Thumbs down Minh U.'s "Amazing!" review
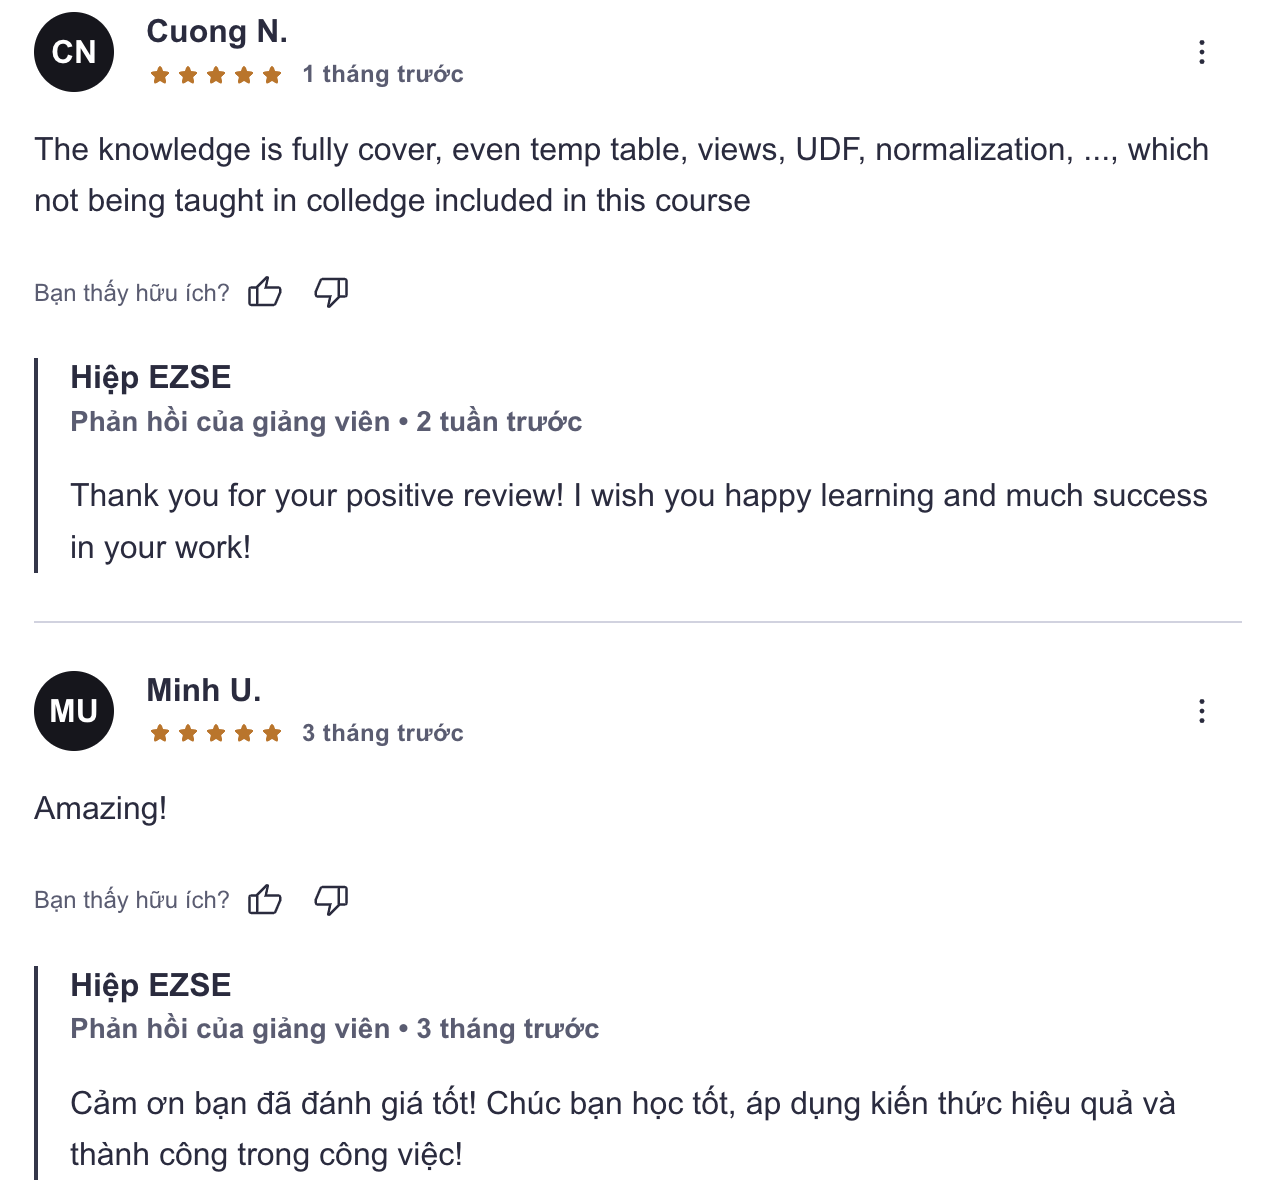 pos(331,900)
